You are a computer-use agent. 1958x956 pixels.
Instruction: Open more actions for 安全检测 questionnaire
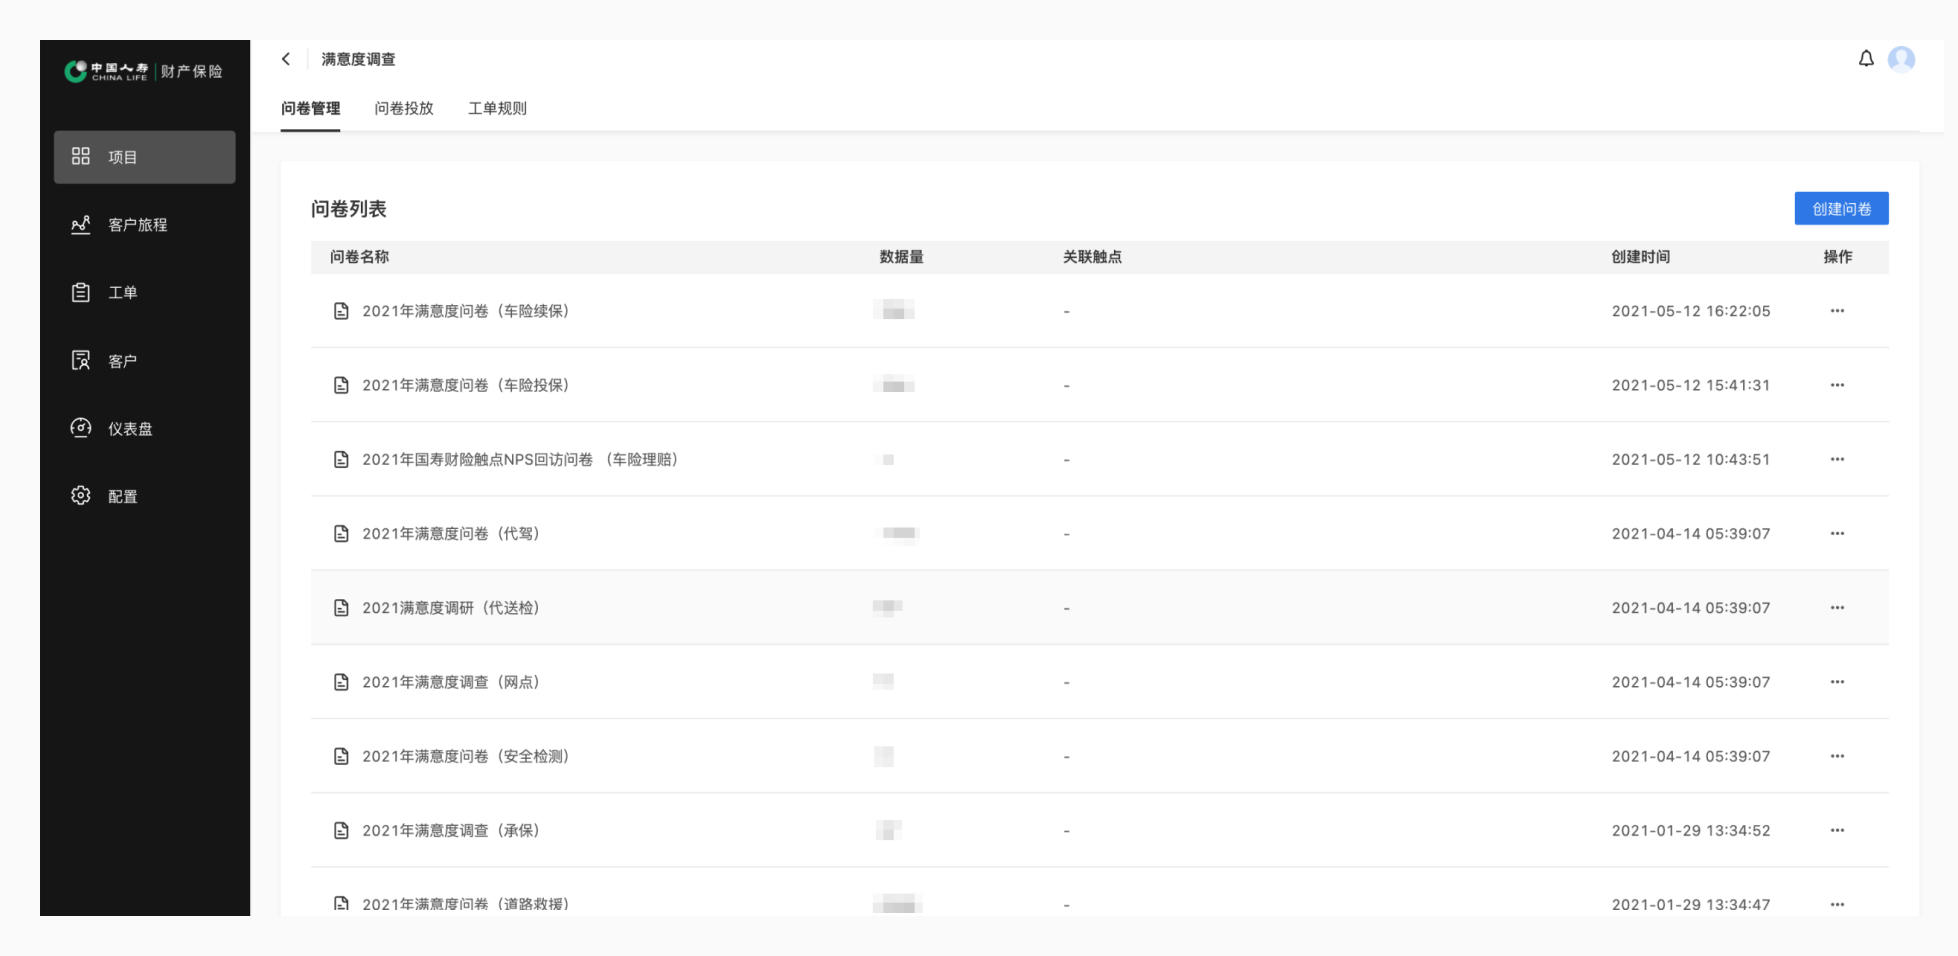coord(1837,756)
